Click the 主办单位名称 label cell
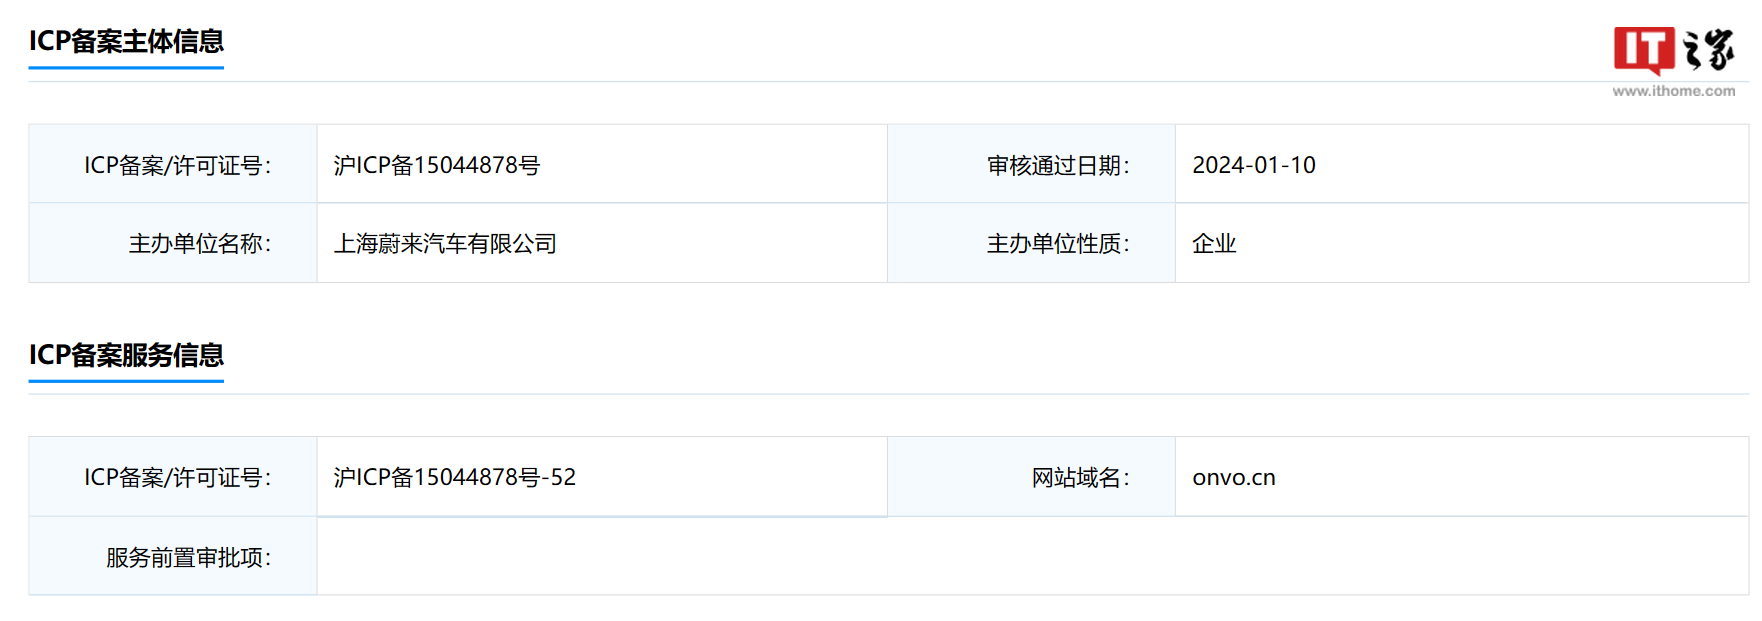Viewport: 1762px width, 621px height. coord(200,244)
